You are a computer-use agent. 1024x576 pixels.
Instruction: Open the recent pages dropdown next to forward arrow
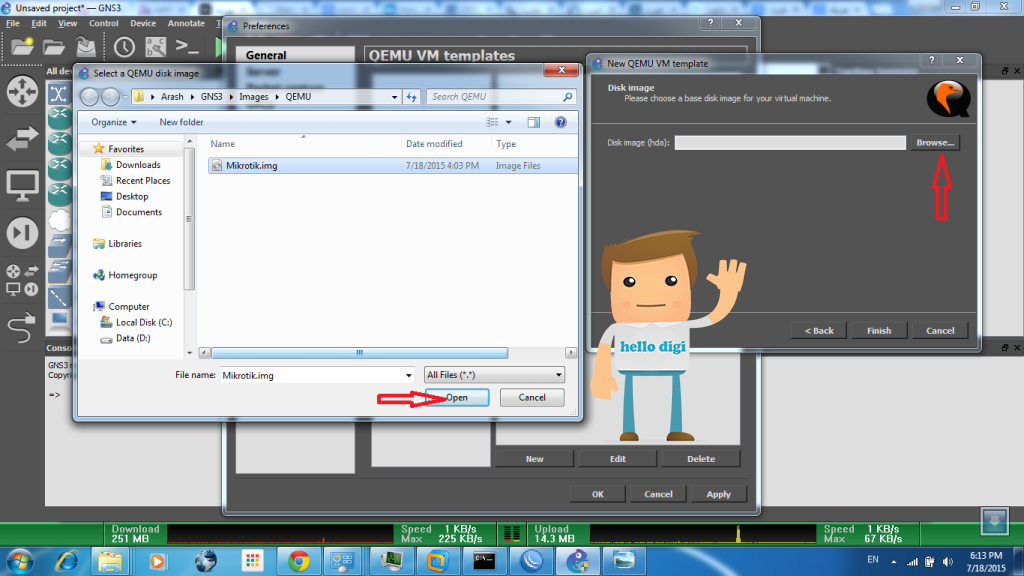[125, 97]
